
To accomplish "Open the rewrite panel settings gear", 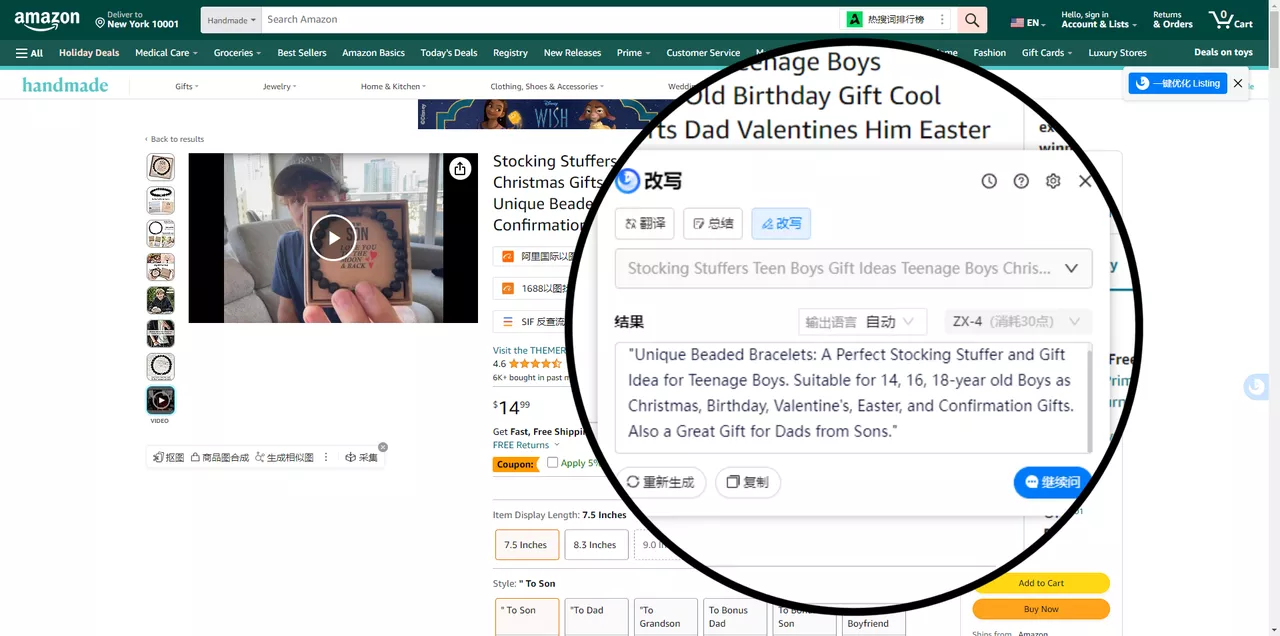I will click(1053, 181).
